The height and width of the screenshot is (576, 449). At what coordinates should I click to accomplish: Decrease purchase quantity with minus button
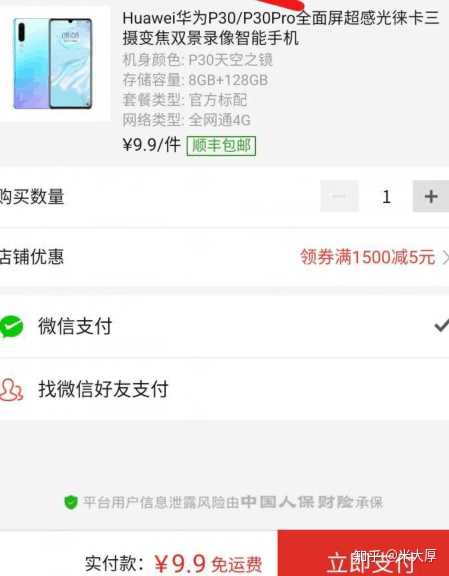tap(339, 196)
